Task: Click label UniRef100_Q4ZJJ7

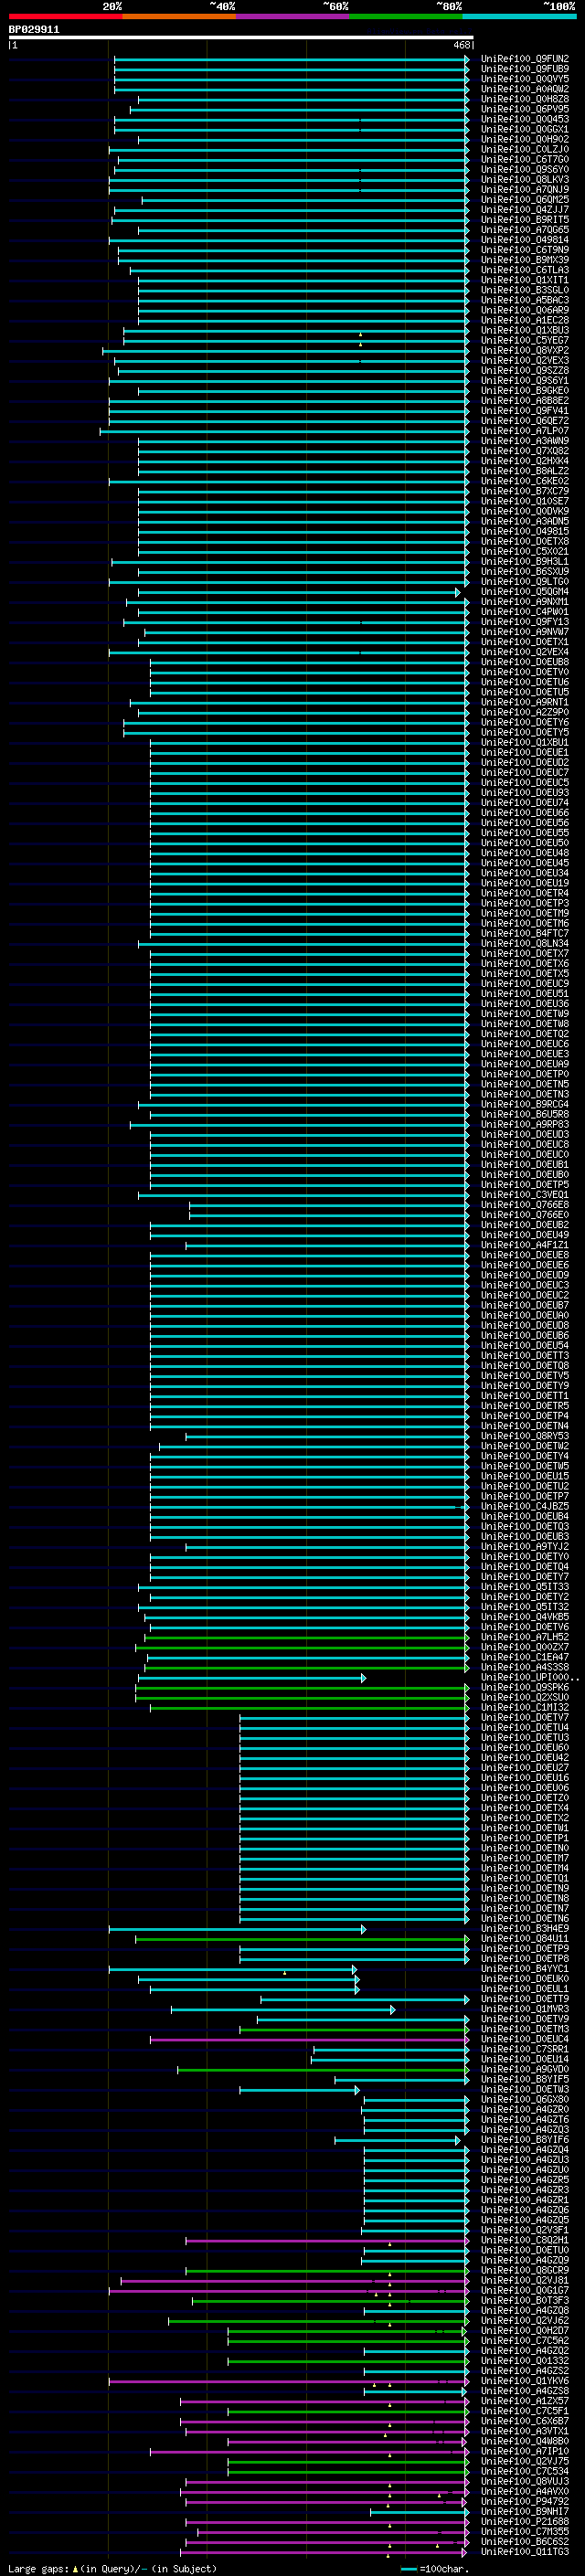Action: point(525,210)
